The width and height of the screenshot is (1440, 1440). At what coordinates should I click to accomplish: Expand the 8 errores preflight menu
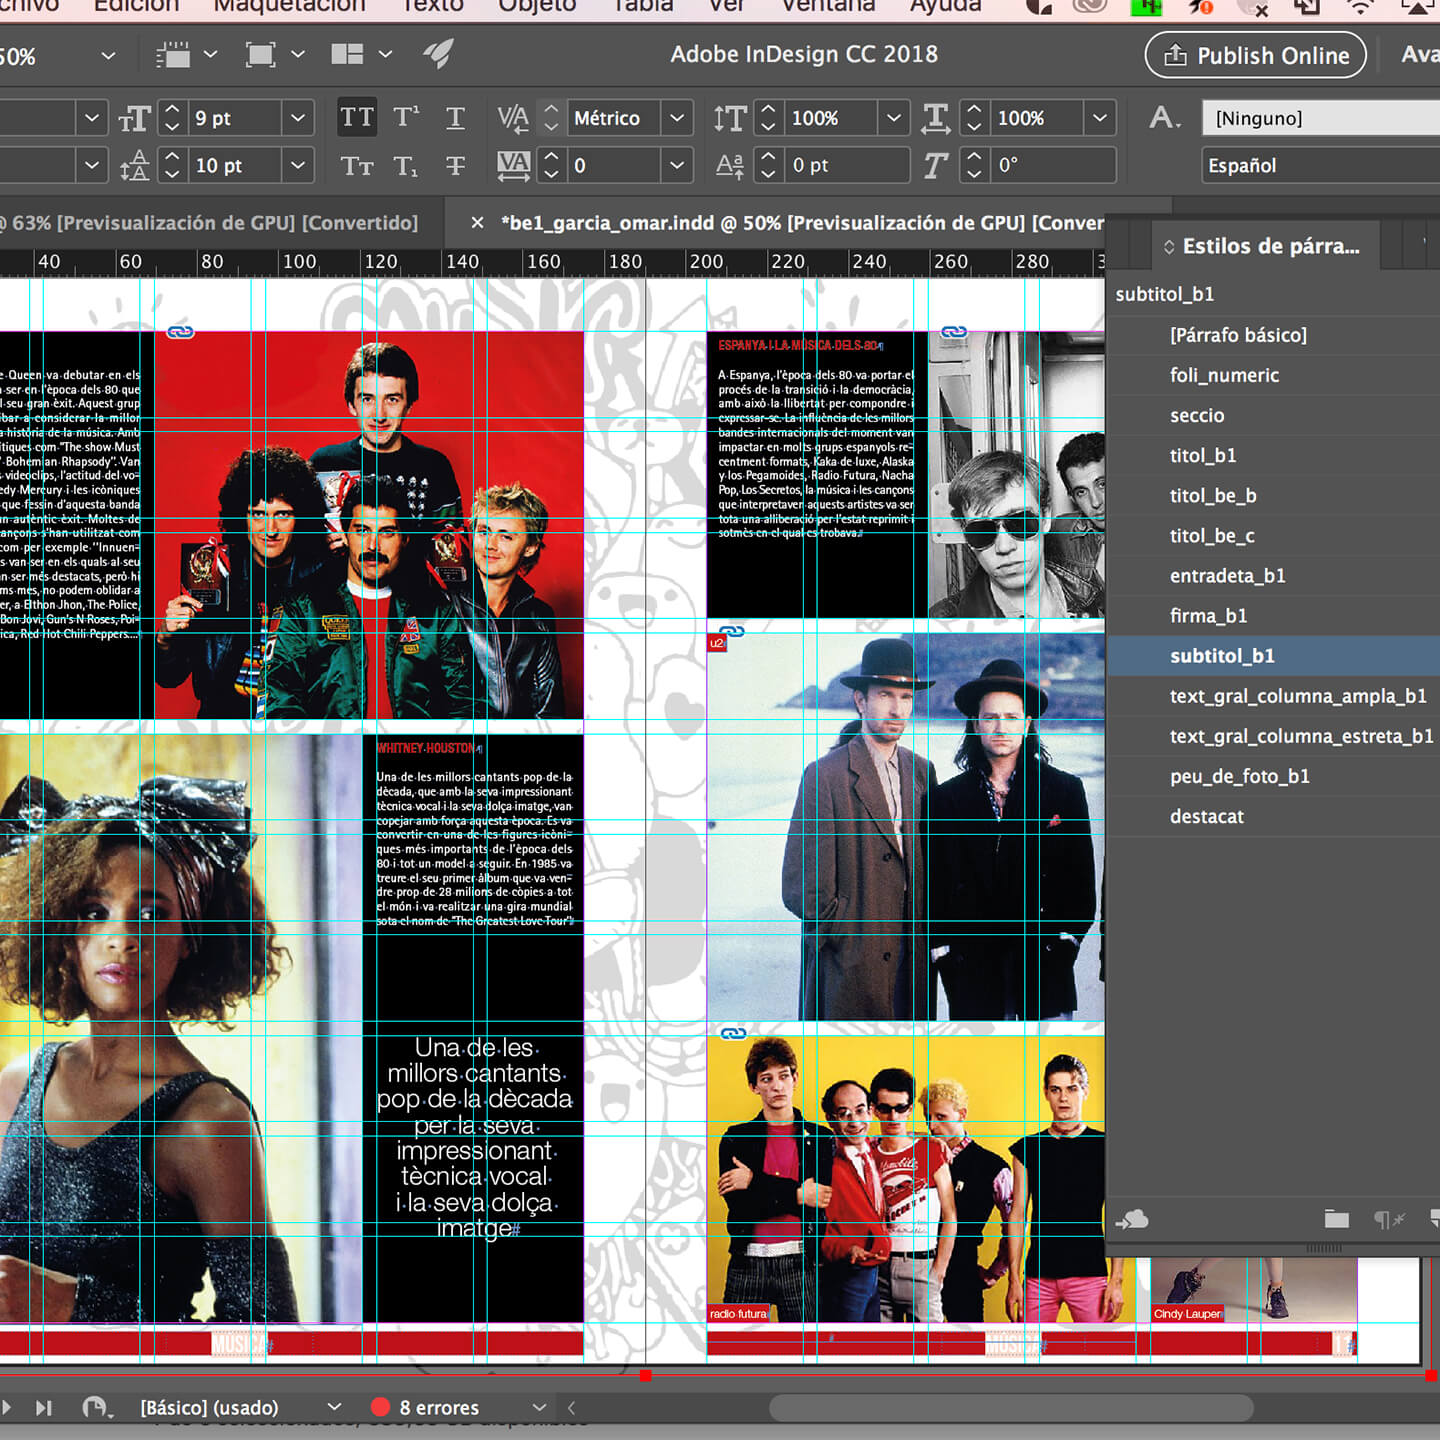[x=539, y=1407]
